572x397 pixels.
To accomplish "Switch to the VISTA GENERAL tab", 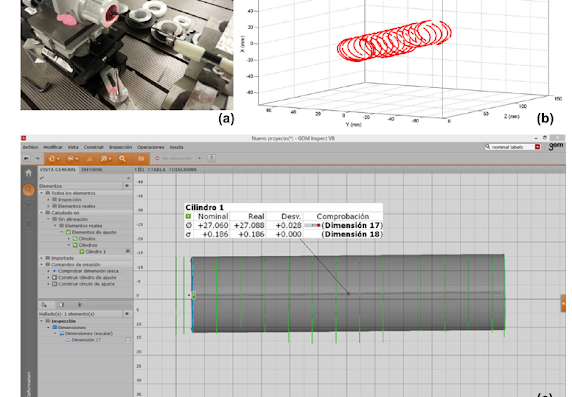I will pyautogui.click(x=58, y=170).
